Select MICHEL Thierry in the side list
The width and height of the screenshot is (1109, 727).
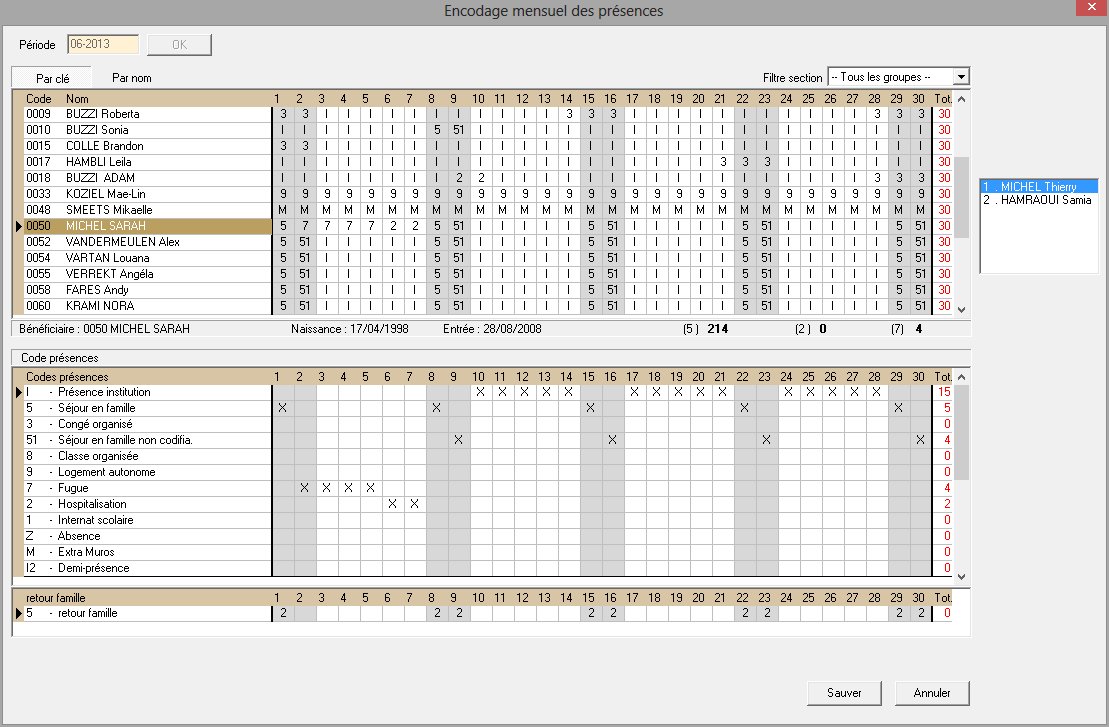click(1038, 187)
